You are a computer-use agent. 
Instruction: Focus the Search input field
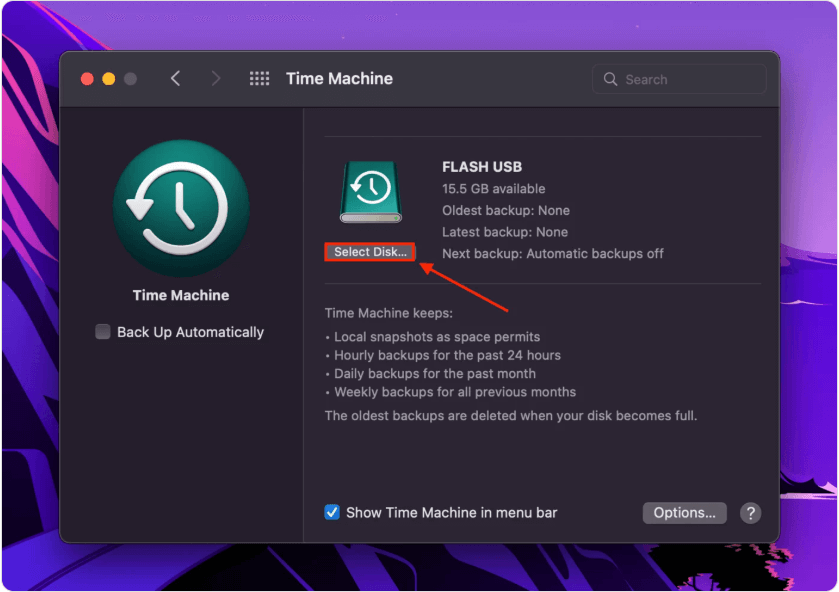[690, 80]
